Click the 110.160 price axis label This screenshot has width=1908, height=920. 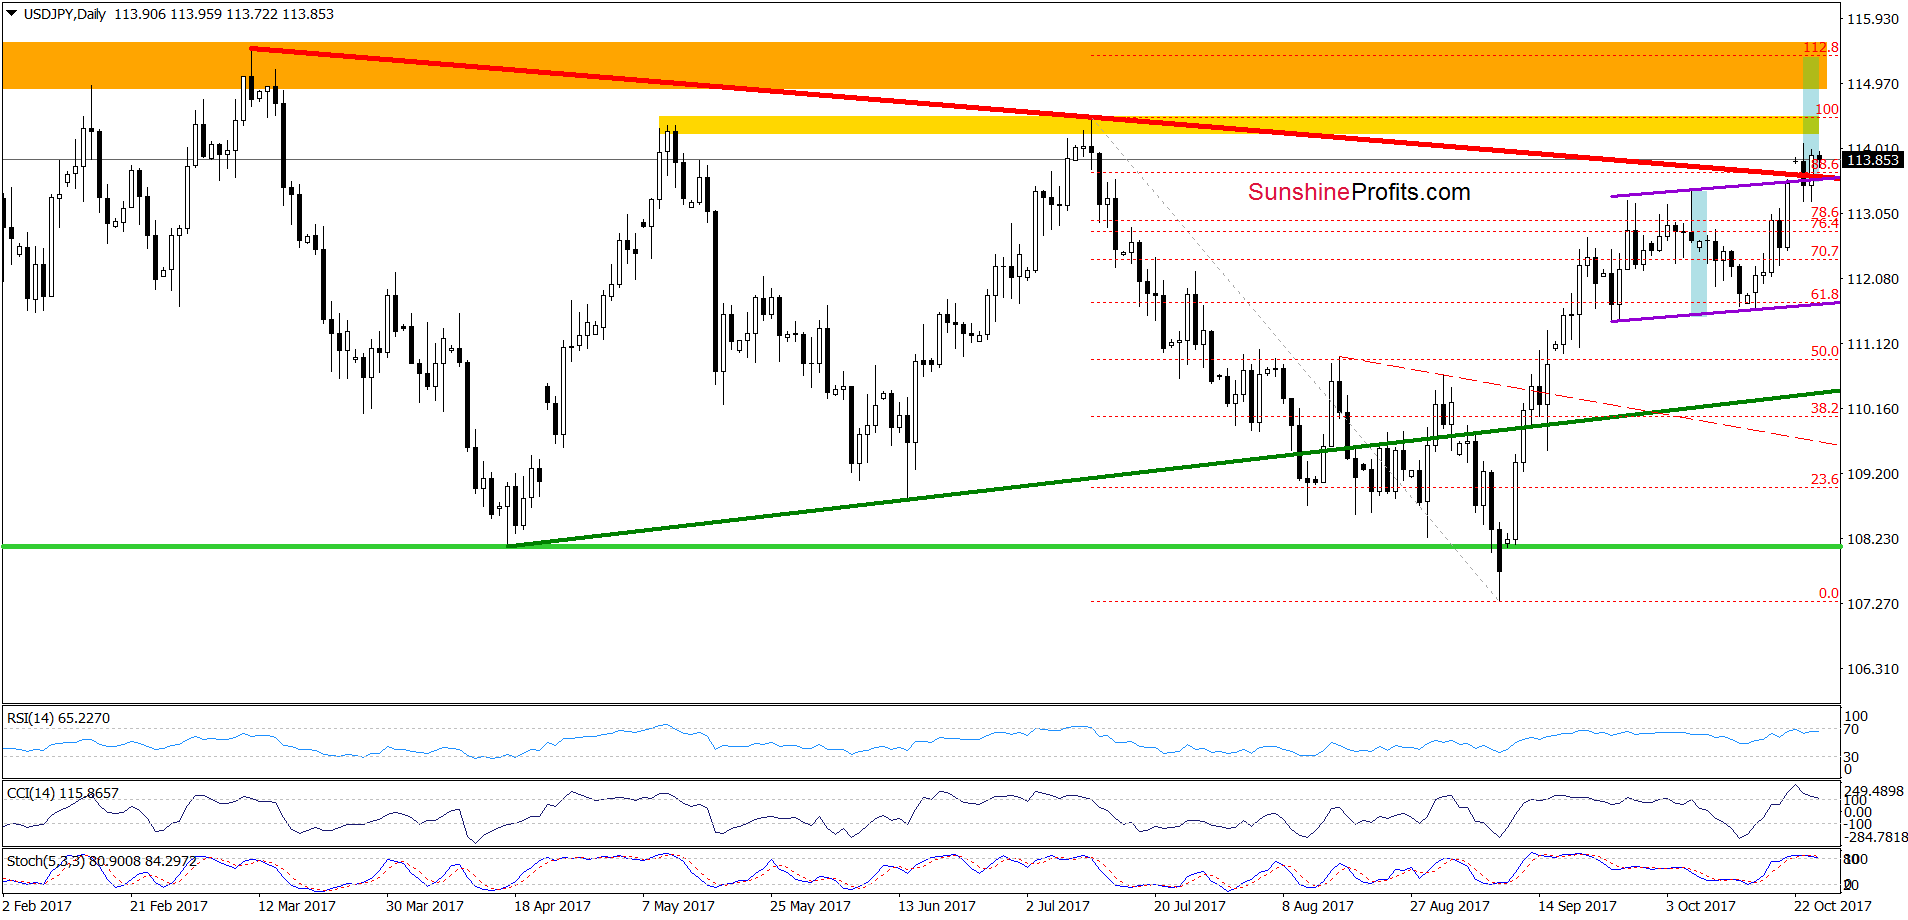[1872, 409]
